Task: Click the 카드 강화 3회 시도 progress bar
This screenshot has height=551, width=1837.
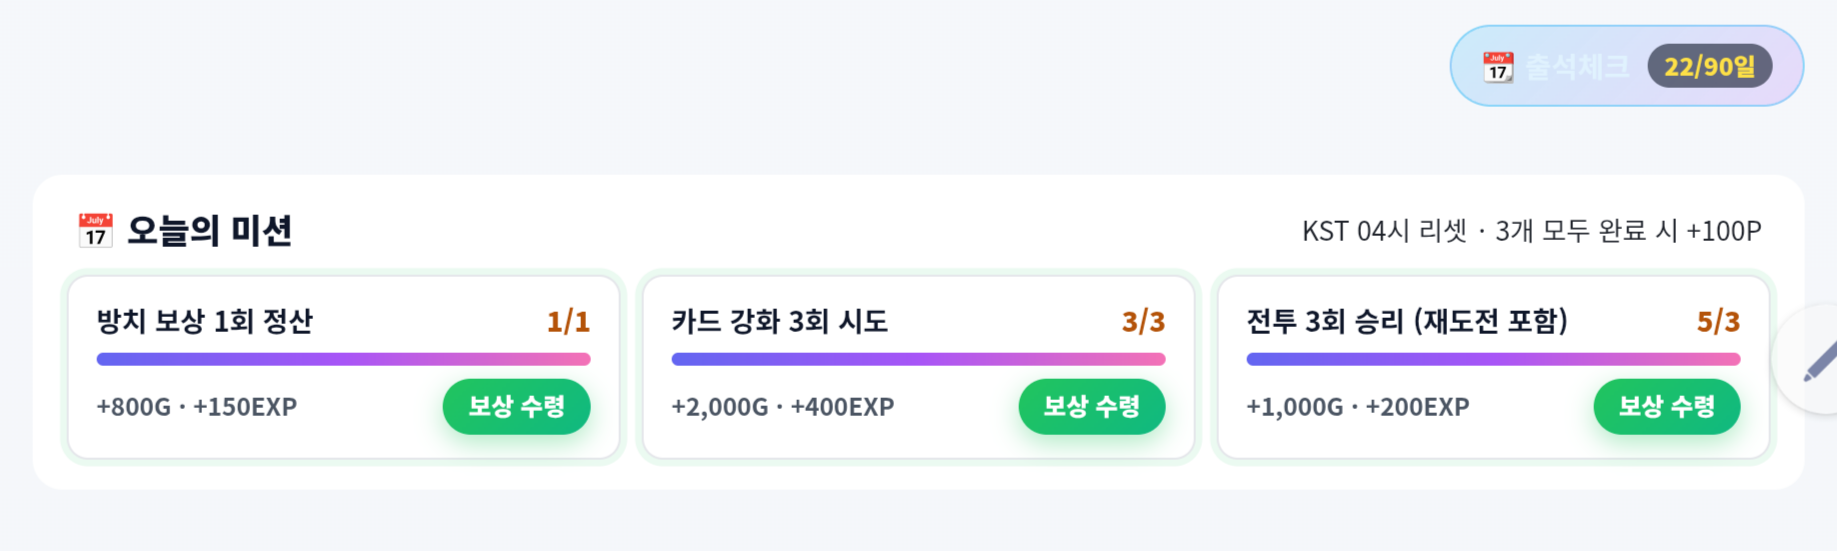Action: click(918, 359)
